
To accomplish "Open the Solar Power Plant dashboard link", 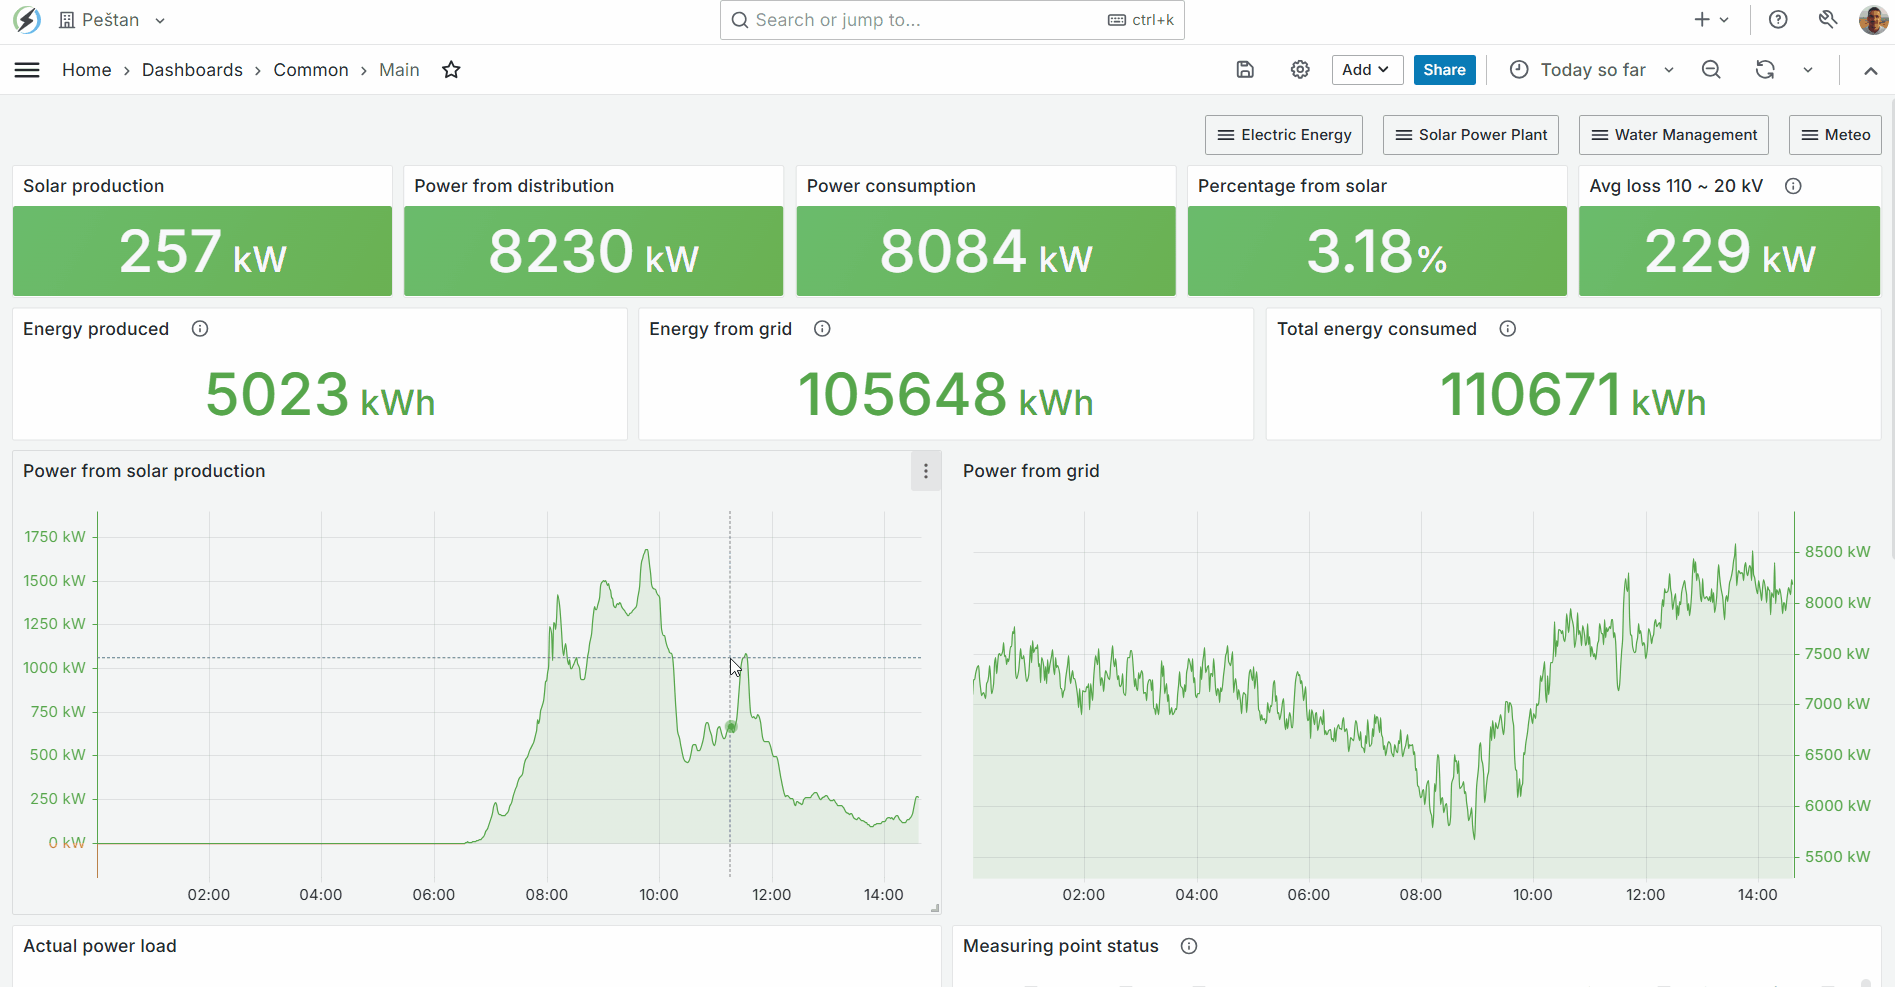I will click(1470, 134).
